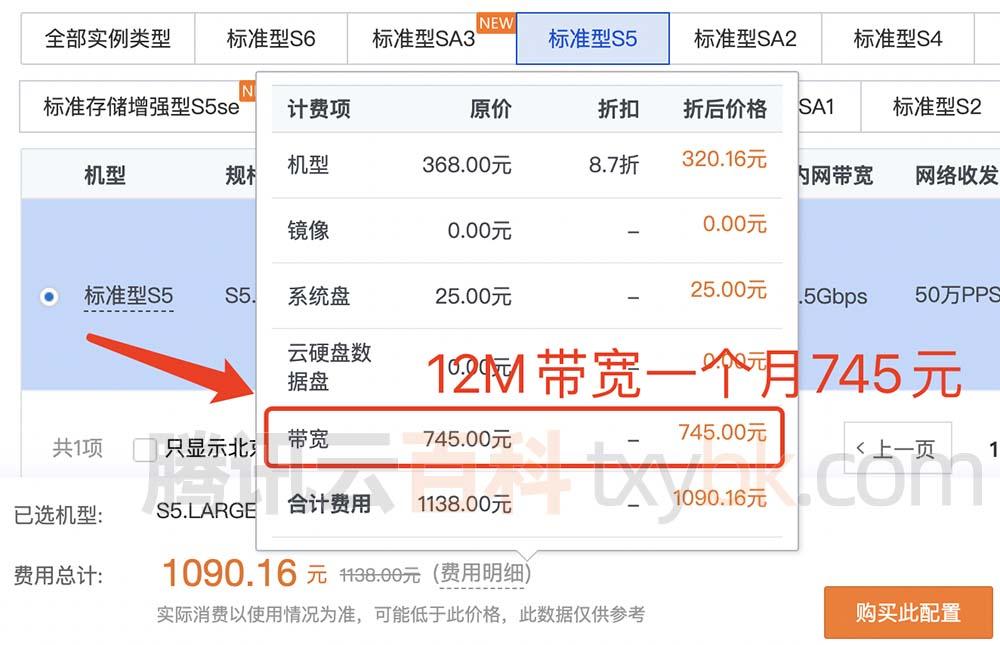This screenshot has height=645, width=1000.
Task: Click the 购买此配置 purchase button
Action: pyautogui.click(x=908, y=612)
